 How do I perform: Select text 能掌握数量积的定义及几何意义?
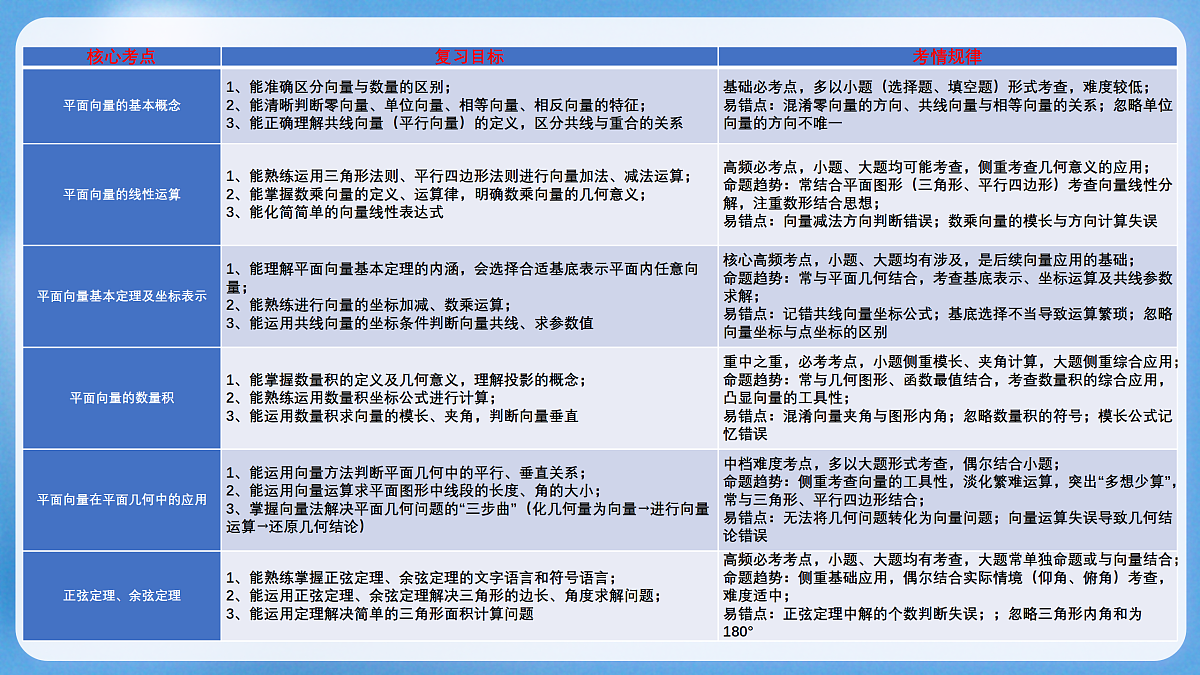click(x=352, y=380)
